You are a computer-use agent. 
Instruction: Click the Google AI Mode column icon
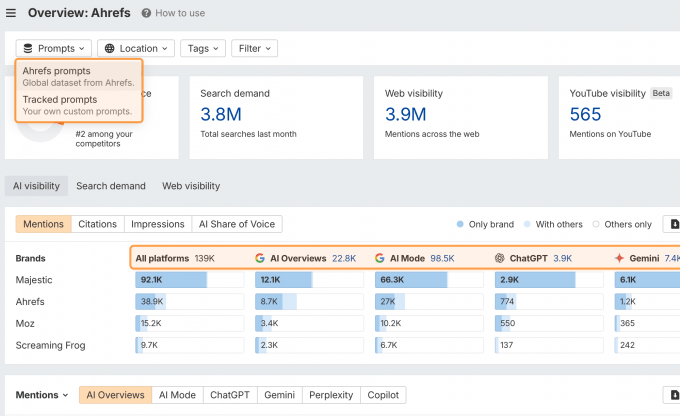(x=380, y=258)
